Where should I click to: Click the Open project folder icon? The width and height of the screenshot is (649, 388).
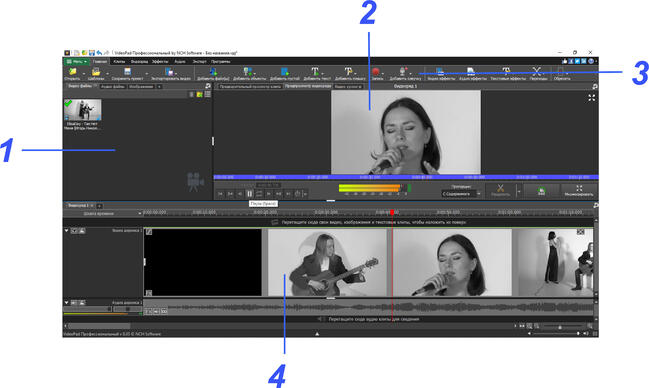[x=72, y=72]
